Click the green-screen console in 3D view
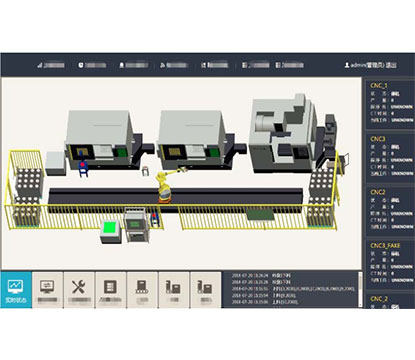The height and width of the screenshot is (360, 415). pyautogui.click(x=111, y=231)
